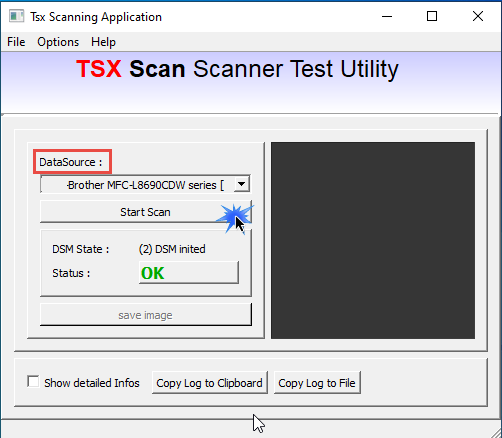502x438 pixels.
Task: Click the DataSource label
Action: (71, 162)
